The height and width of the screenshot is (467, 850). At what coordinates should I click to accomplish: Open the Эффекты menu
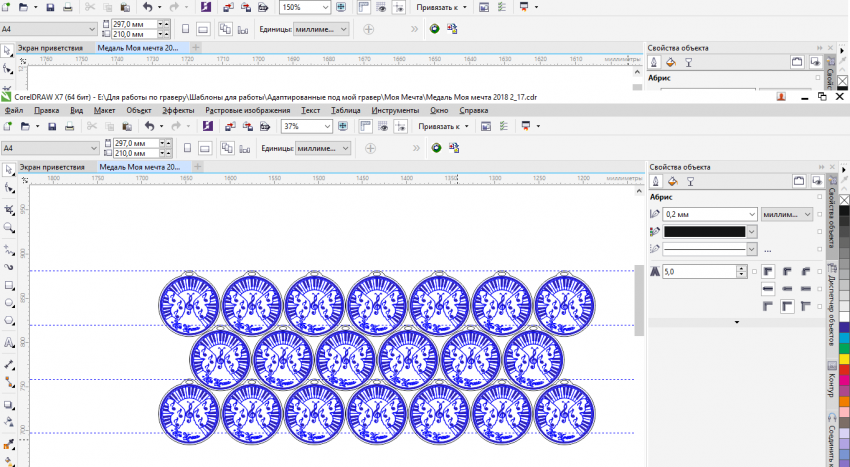pyautogui.click(x=178, y=110)
